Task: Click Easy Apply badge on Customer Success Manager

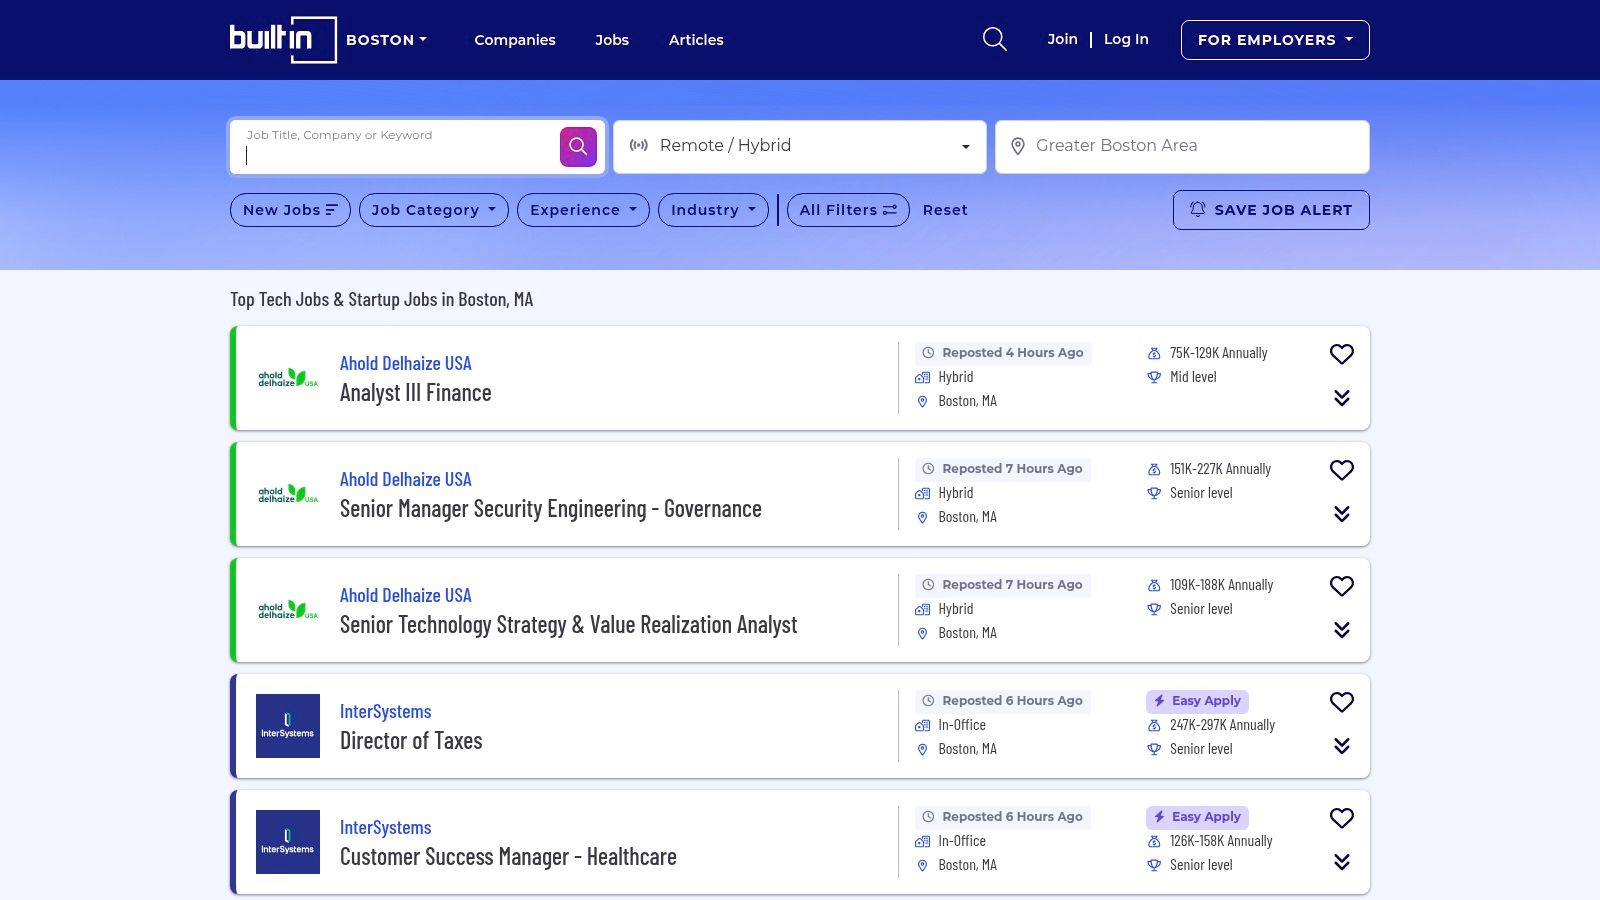Action: pos(1197,817)
